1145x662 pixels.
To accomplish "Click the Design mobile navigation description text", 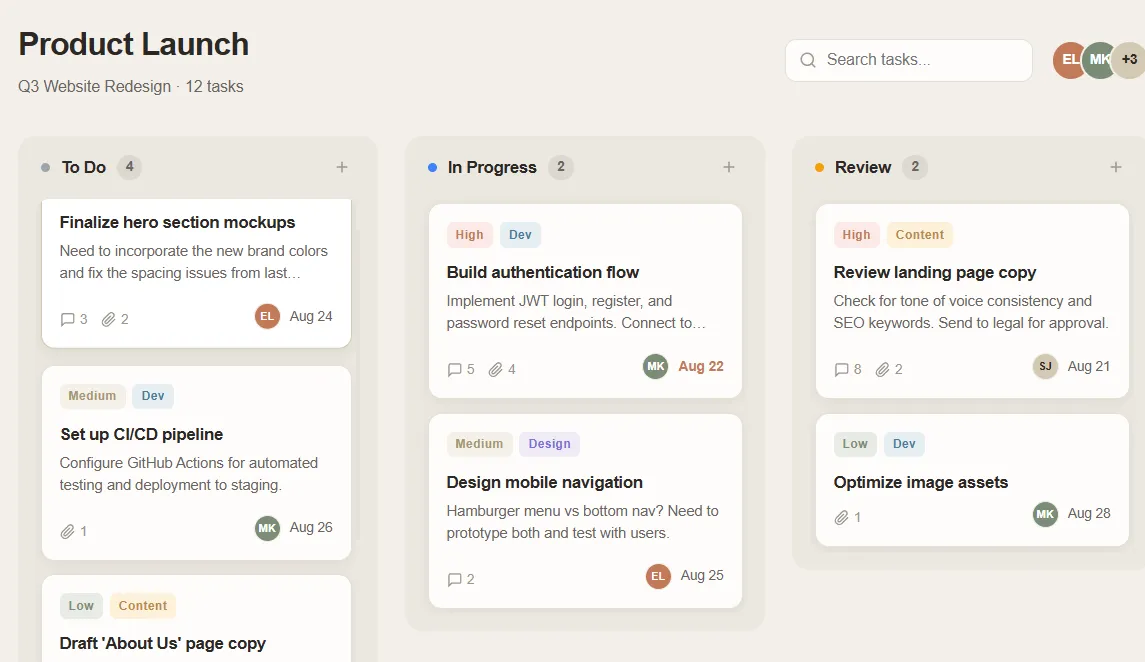I will click(583, 522).
